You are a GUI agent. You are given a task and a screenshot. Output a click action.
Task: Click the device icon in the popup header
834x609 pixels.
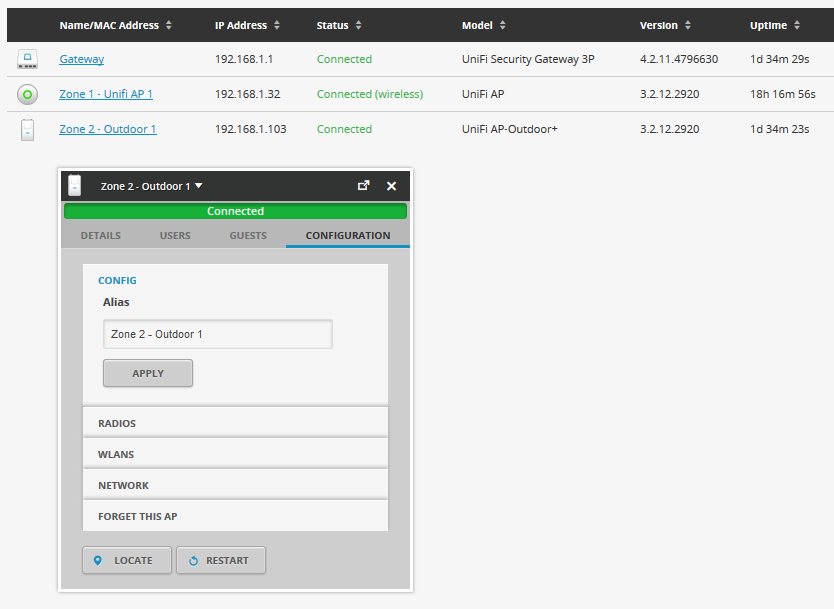pos(74,186)
